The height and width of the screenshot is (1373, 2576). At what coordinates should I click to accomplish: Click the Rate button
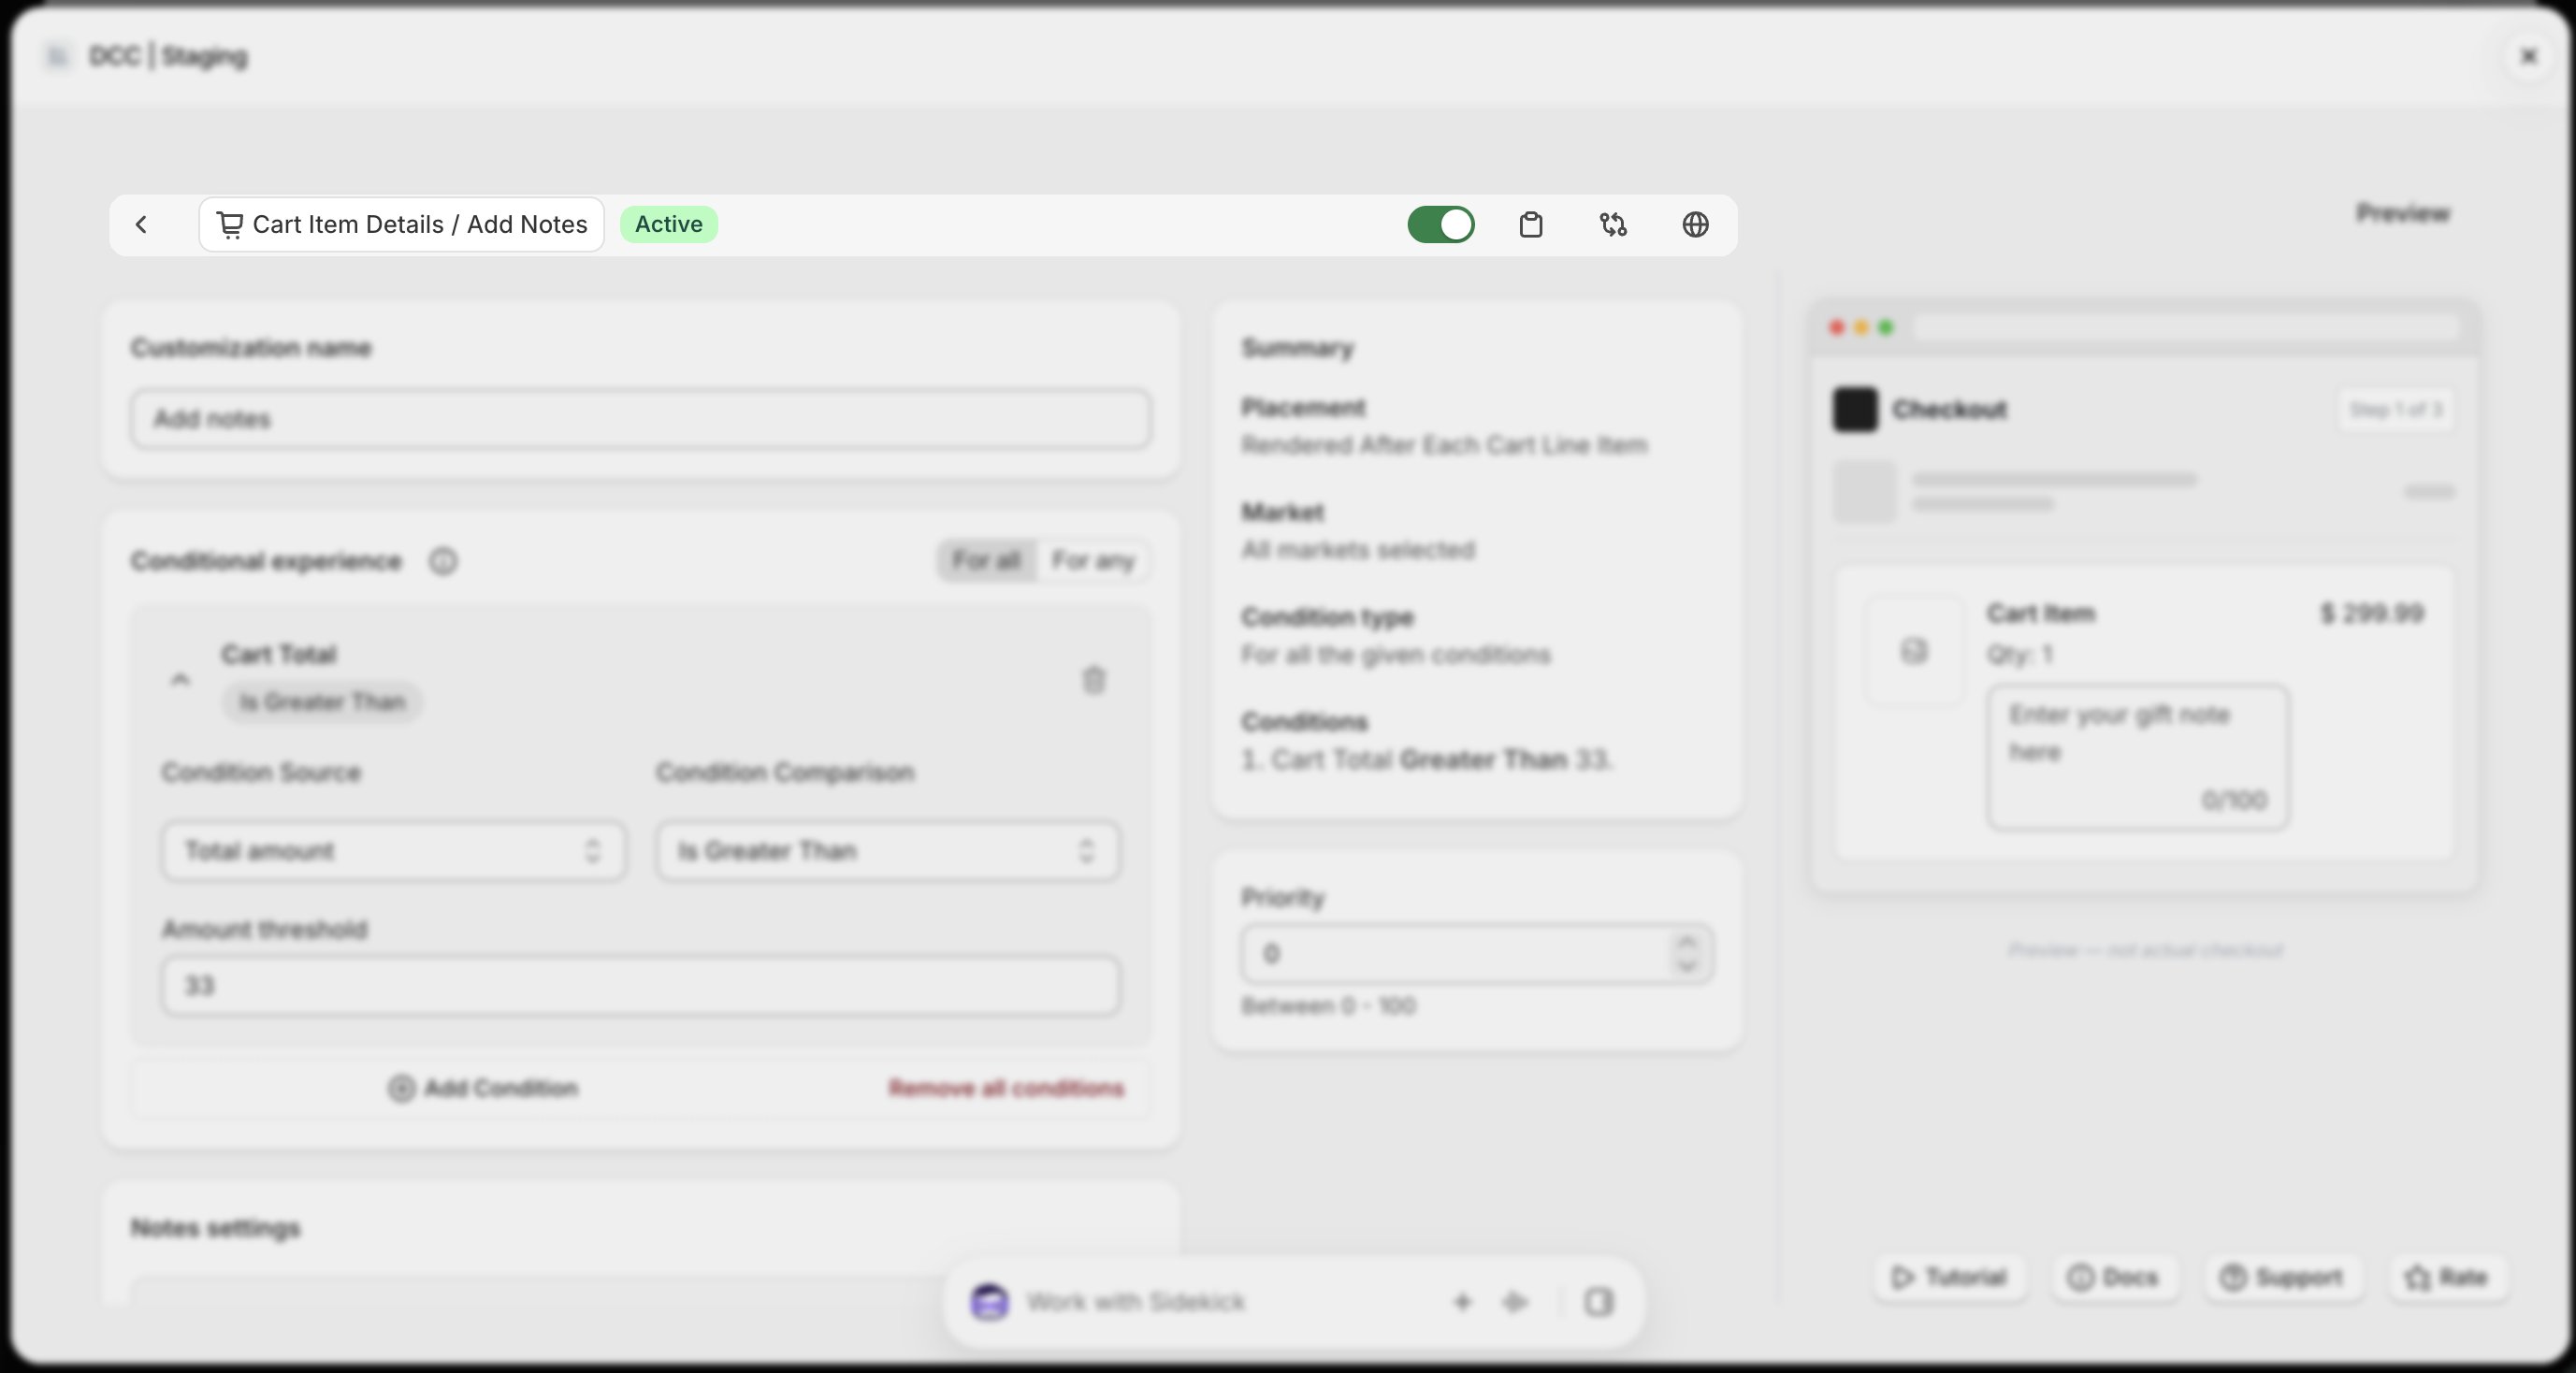point(2447,1277)
